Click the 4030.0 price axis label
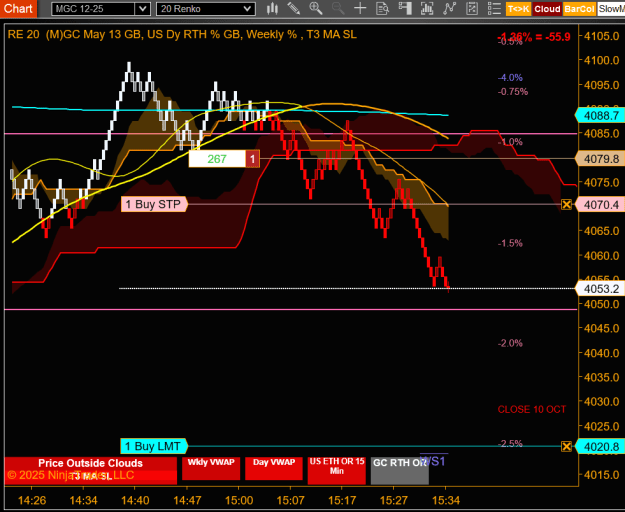Image resolution: width=625 pixels, height=512 pixels. (x=601, y=402)
